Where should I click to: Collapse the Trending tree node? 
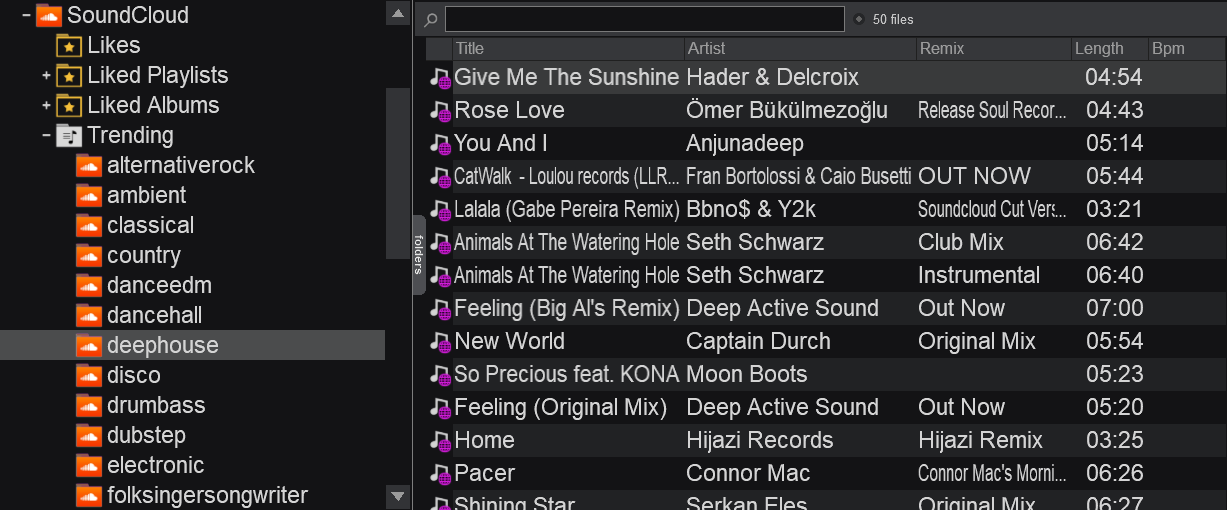[x=46, y=135]
